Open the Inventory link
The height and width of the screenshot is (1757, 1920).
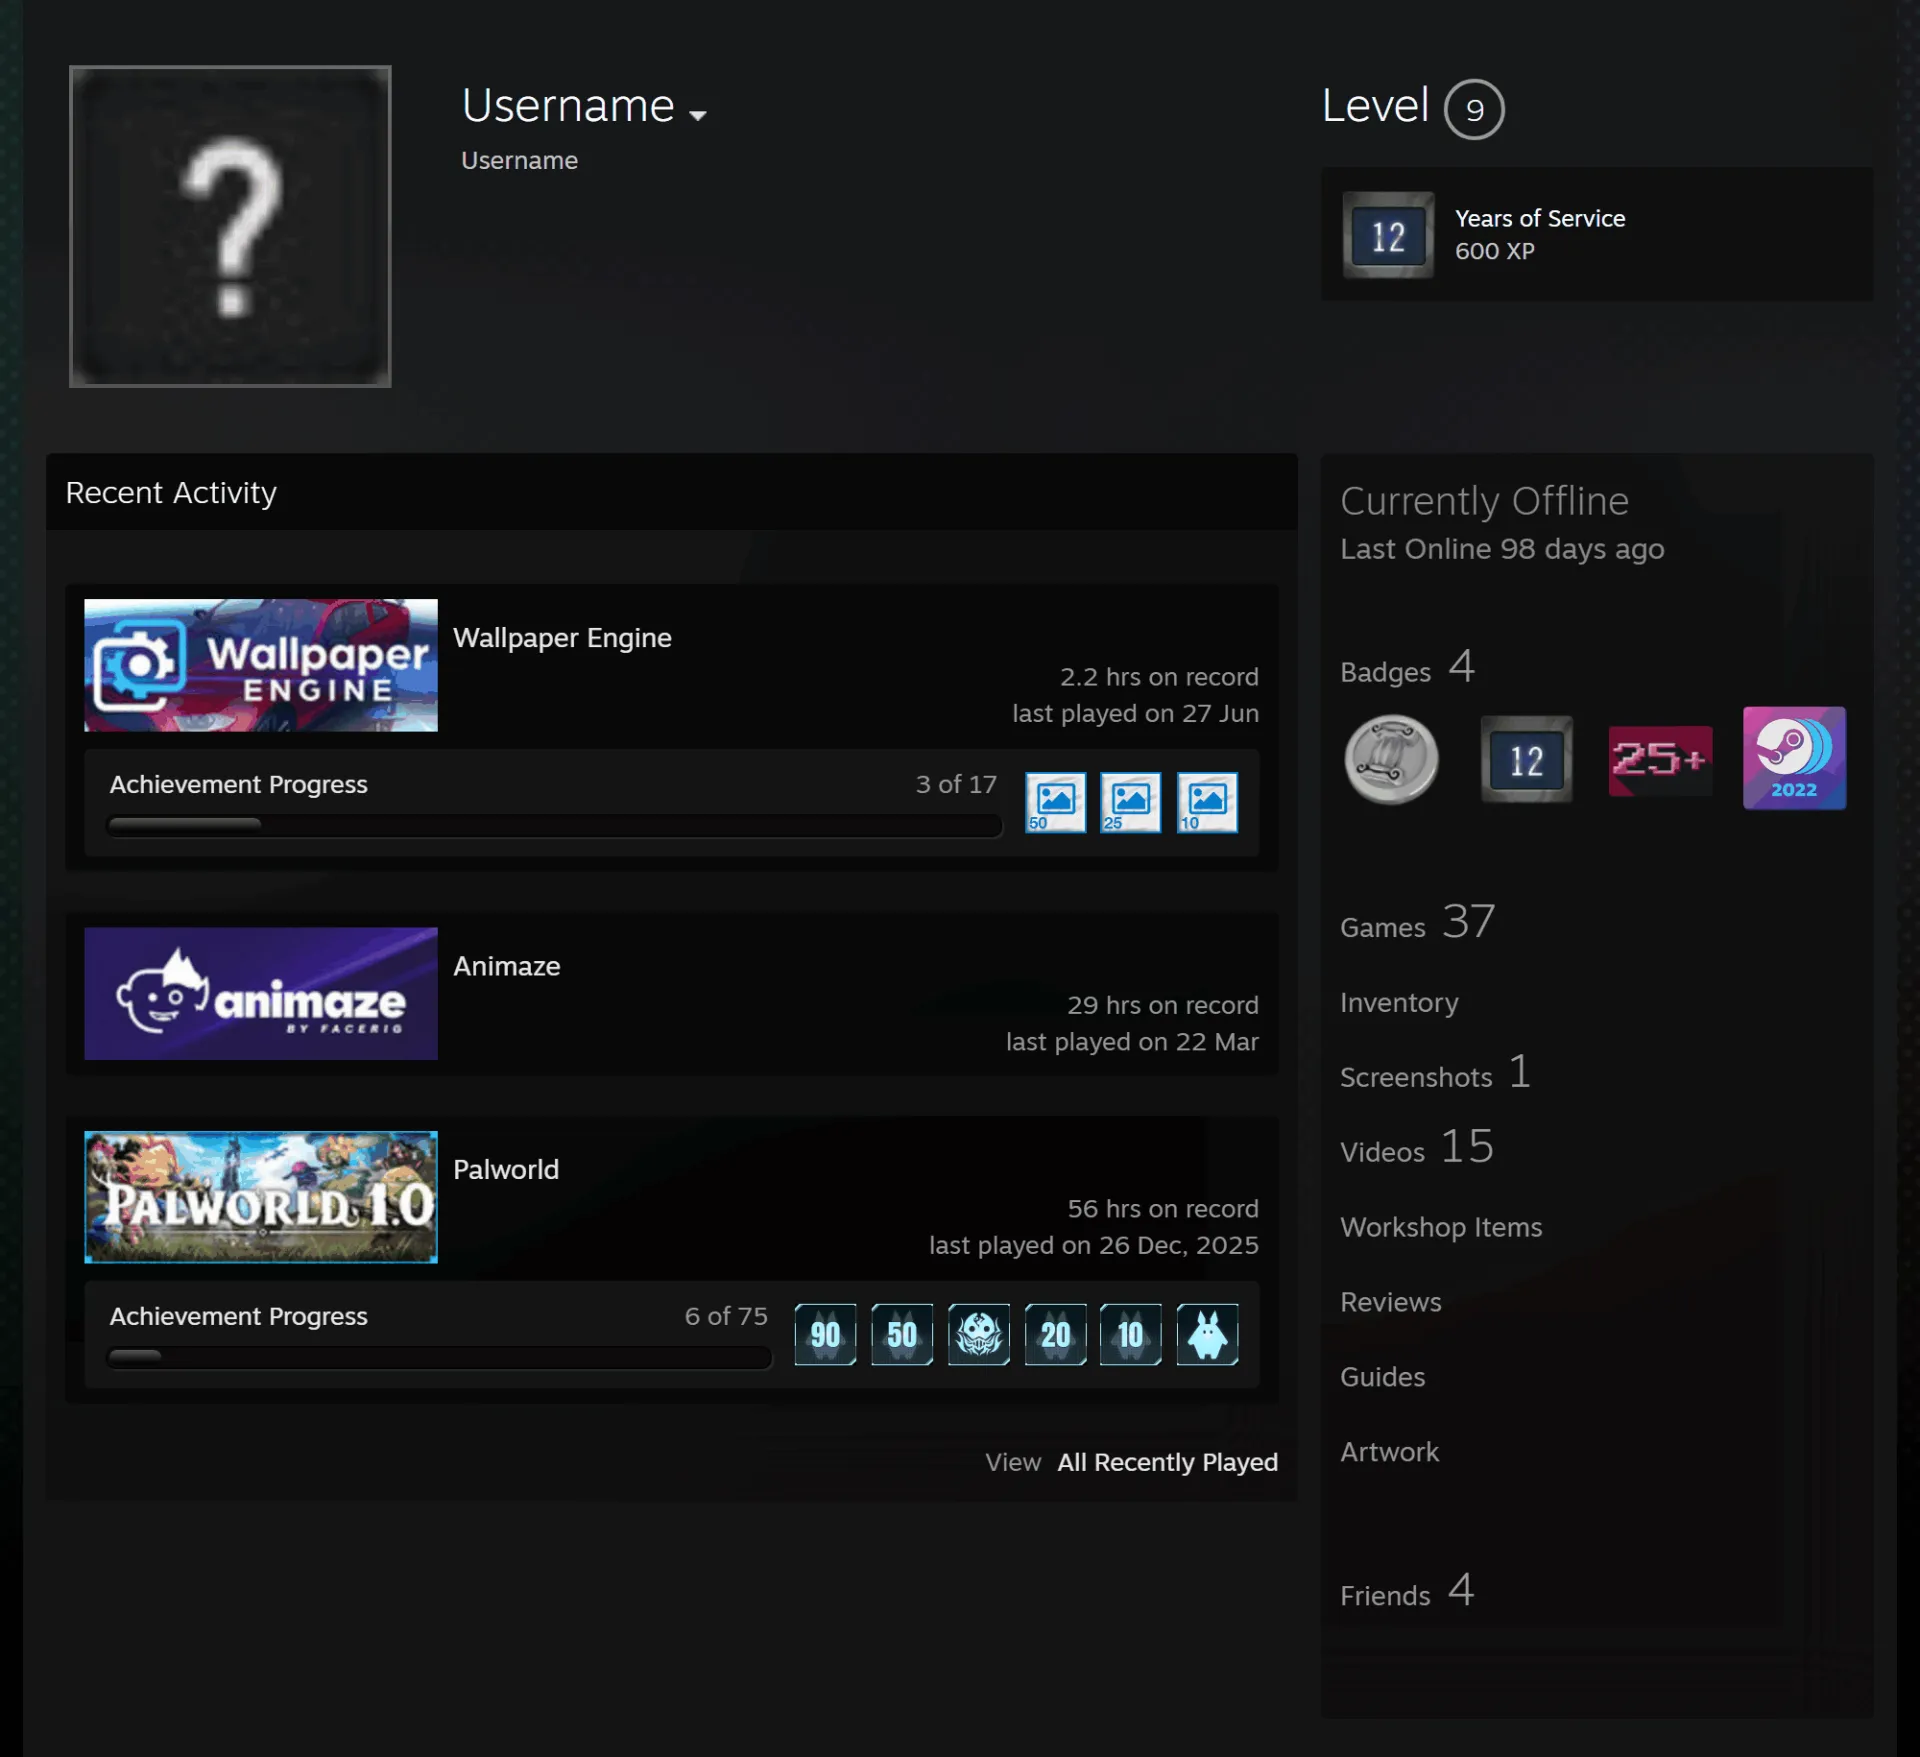point(1399,1002)
